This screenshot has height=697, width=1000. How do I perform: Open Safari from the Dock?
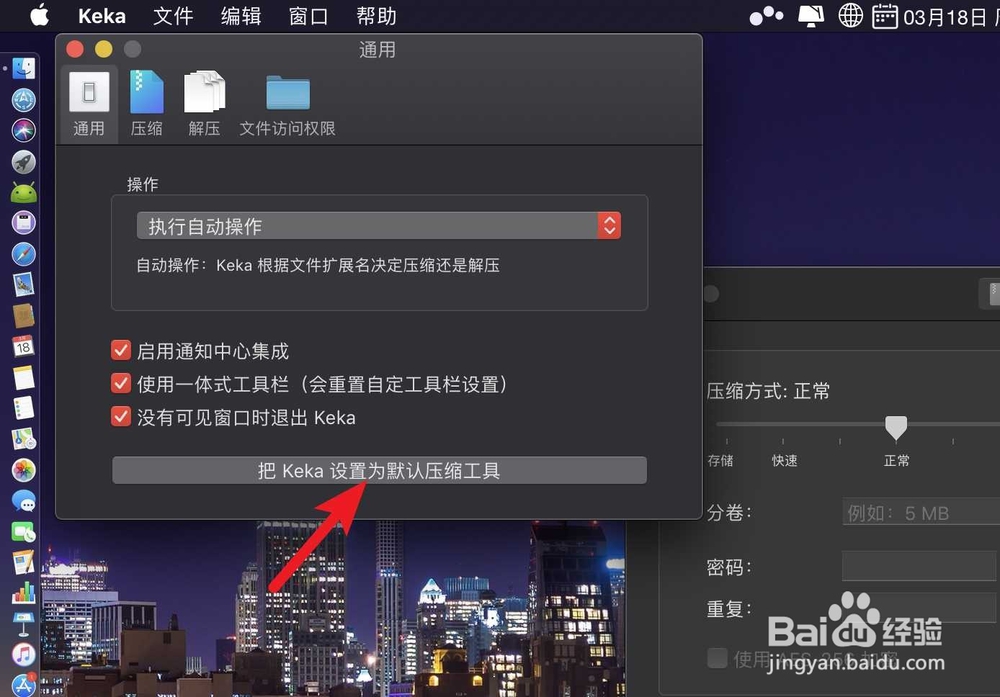(x=24, y=254)
